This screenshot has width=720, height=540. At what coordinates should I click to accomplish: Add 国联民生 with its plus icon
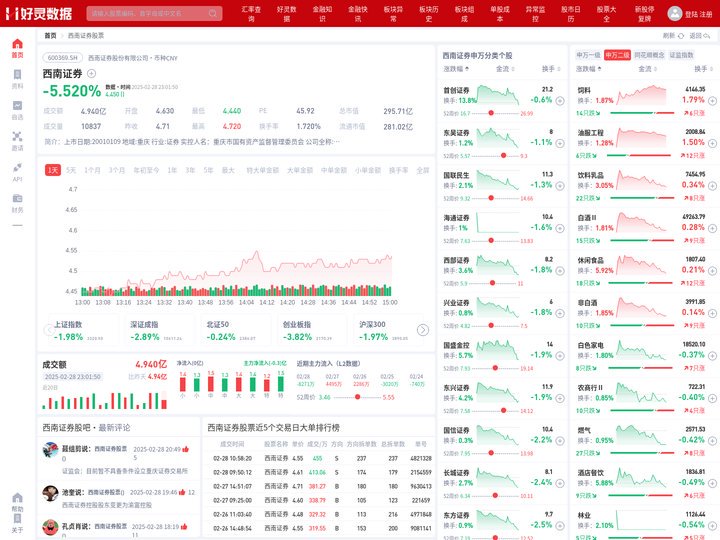560,186
